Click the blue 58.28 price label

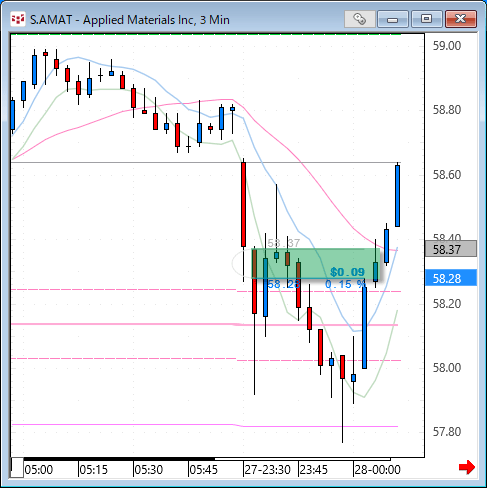coord(451,278)
